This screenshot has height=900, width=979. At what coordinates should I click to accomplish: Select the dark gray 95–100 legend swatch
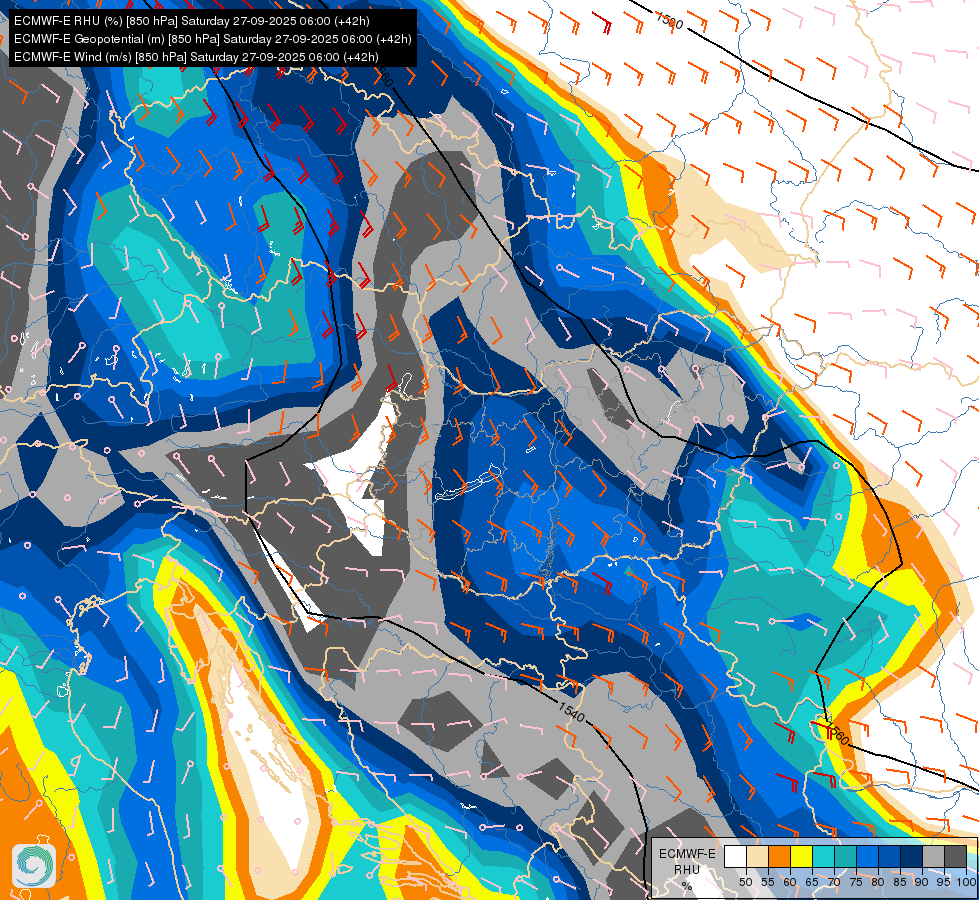(x=955, y=856)
